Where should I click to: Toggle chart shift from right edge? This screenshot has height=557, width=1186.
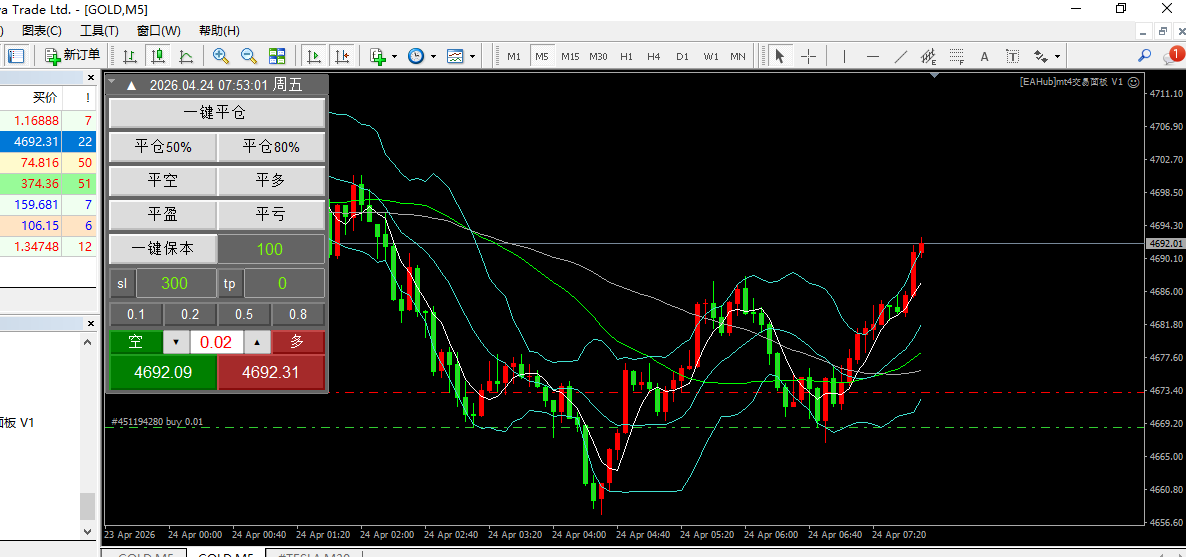pyautogui.click(x=342, y=55)
